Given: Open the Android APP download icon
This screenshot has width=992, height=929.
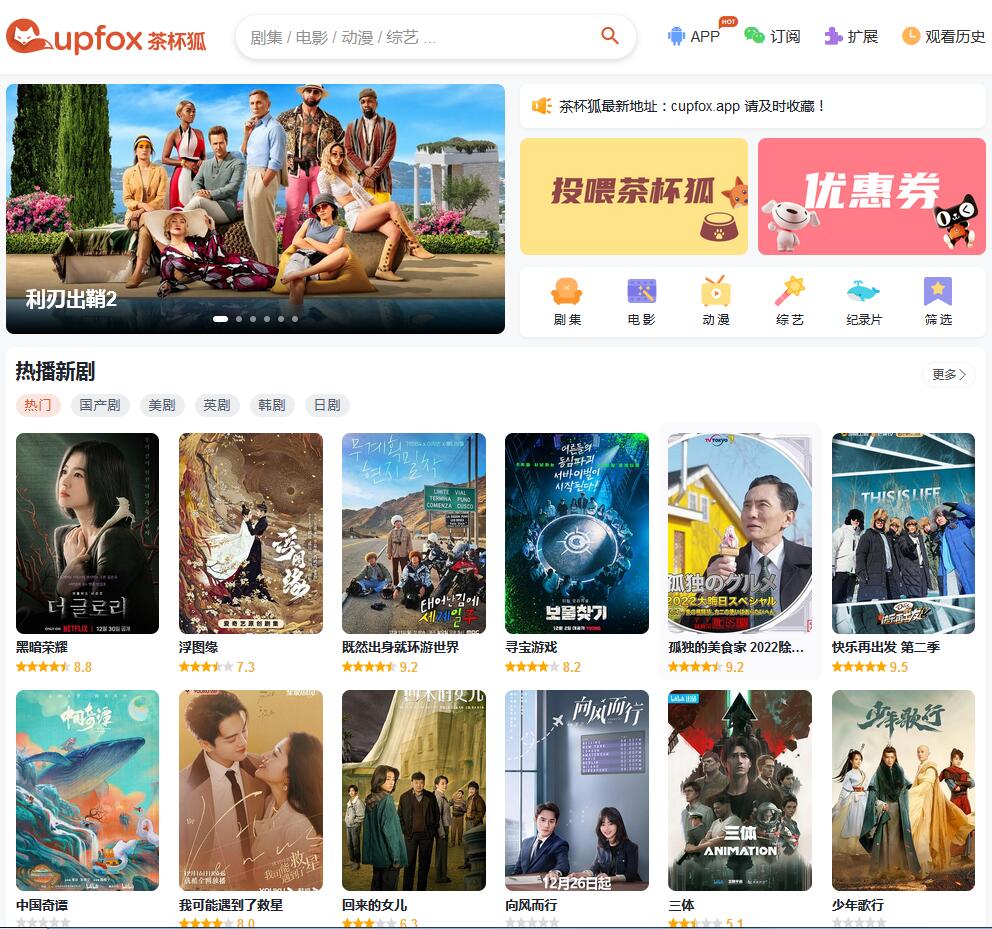Looking at the screenshot, I should (x=677, y=36).
